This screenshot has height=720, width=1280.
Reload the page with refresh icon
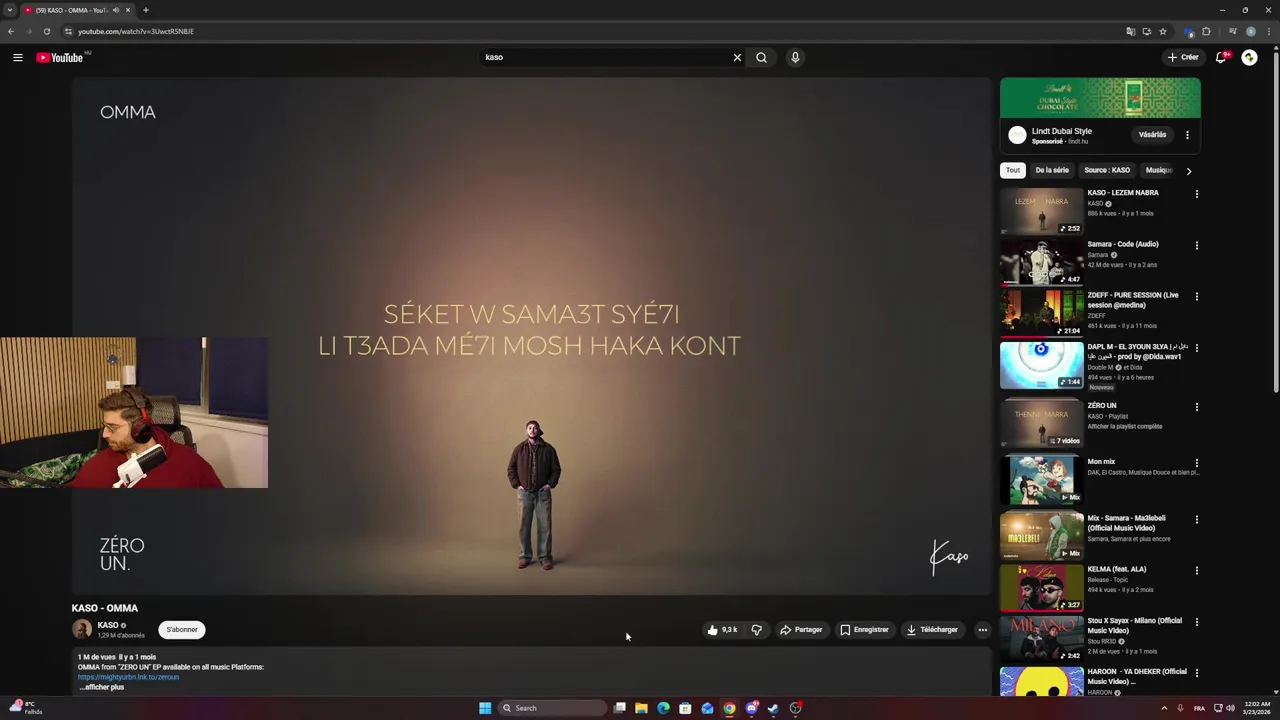pos(46,31)
